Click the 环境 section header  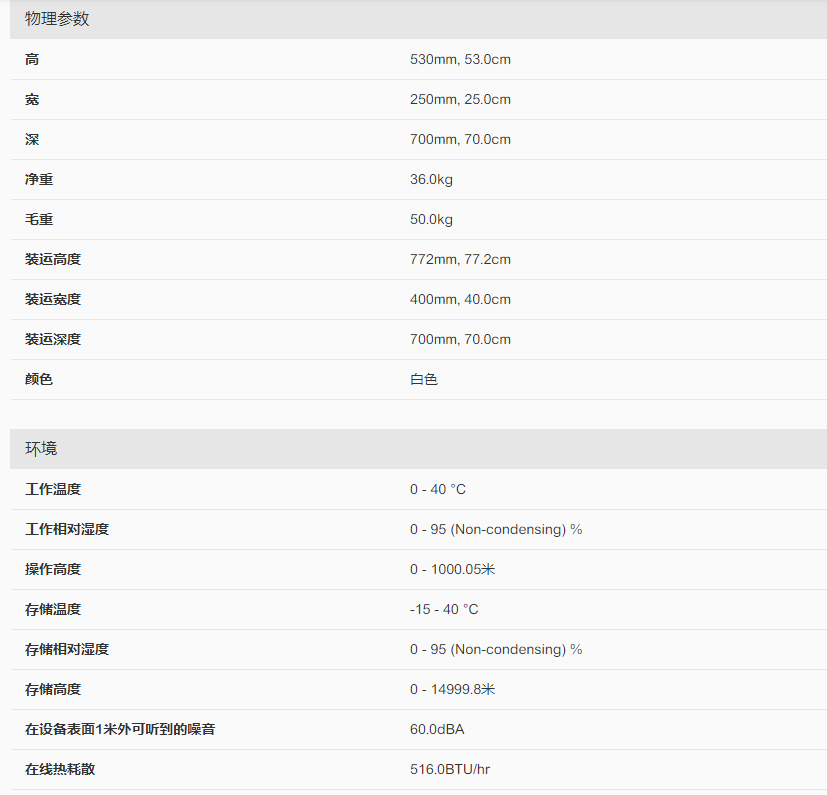(x=41, y=449)
